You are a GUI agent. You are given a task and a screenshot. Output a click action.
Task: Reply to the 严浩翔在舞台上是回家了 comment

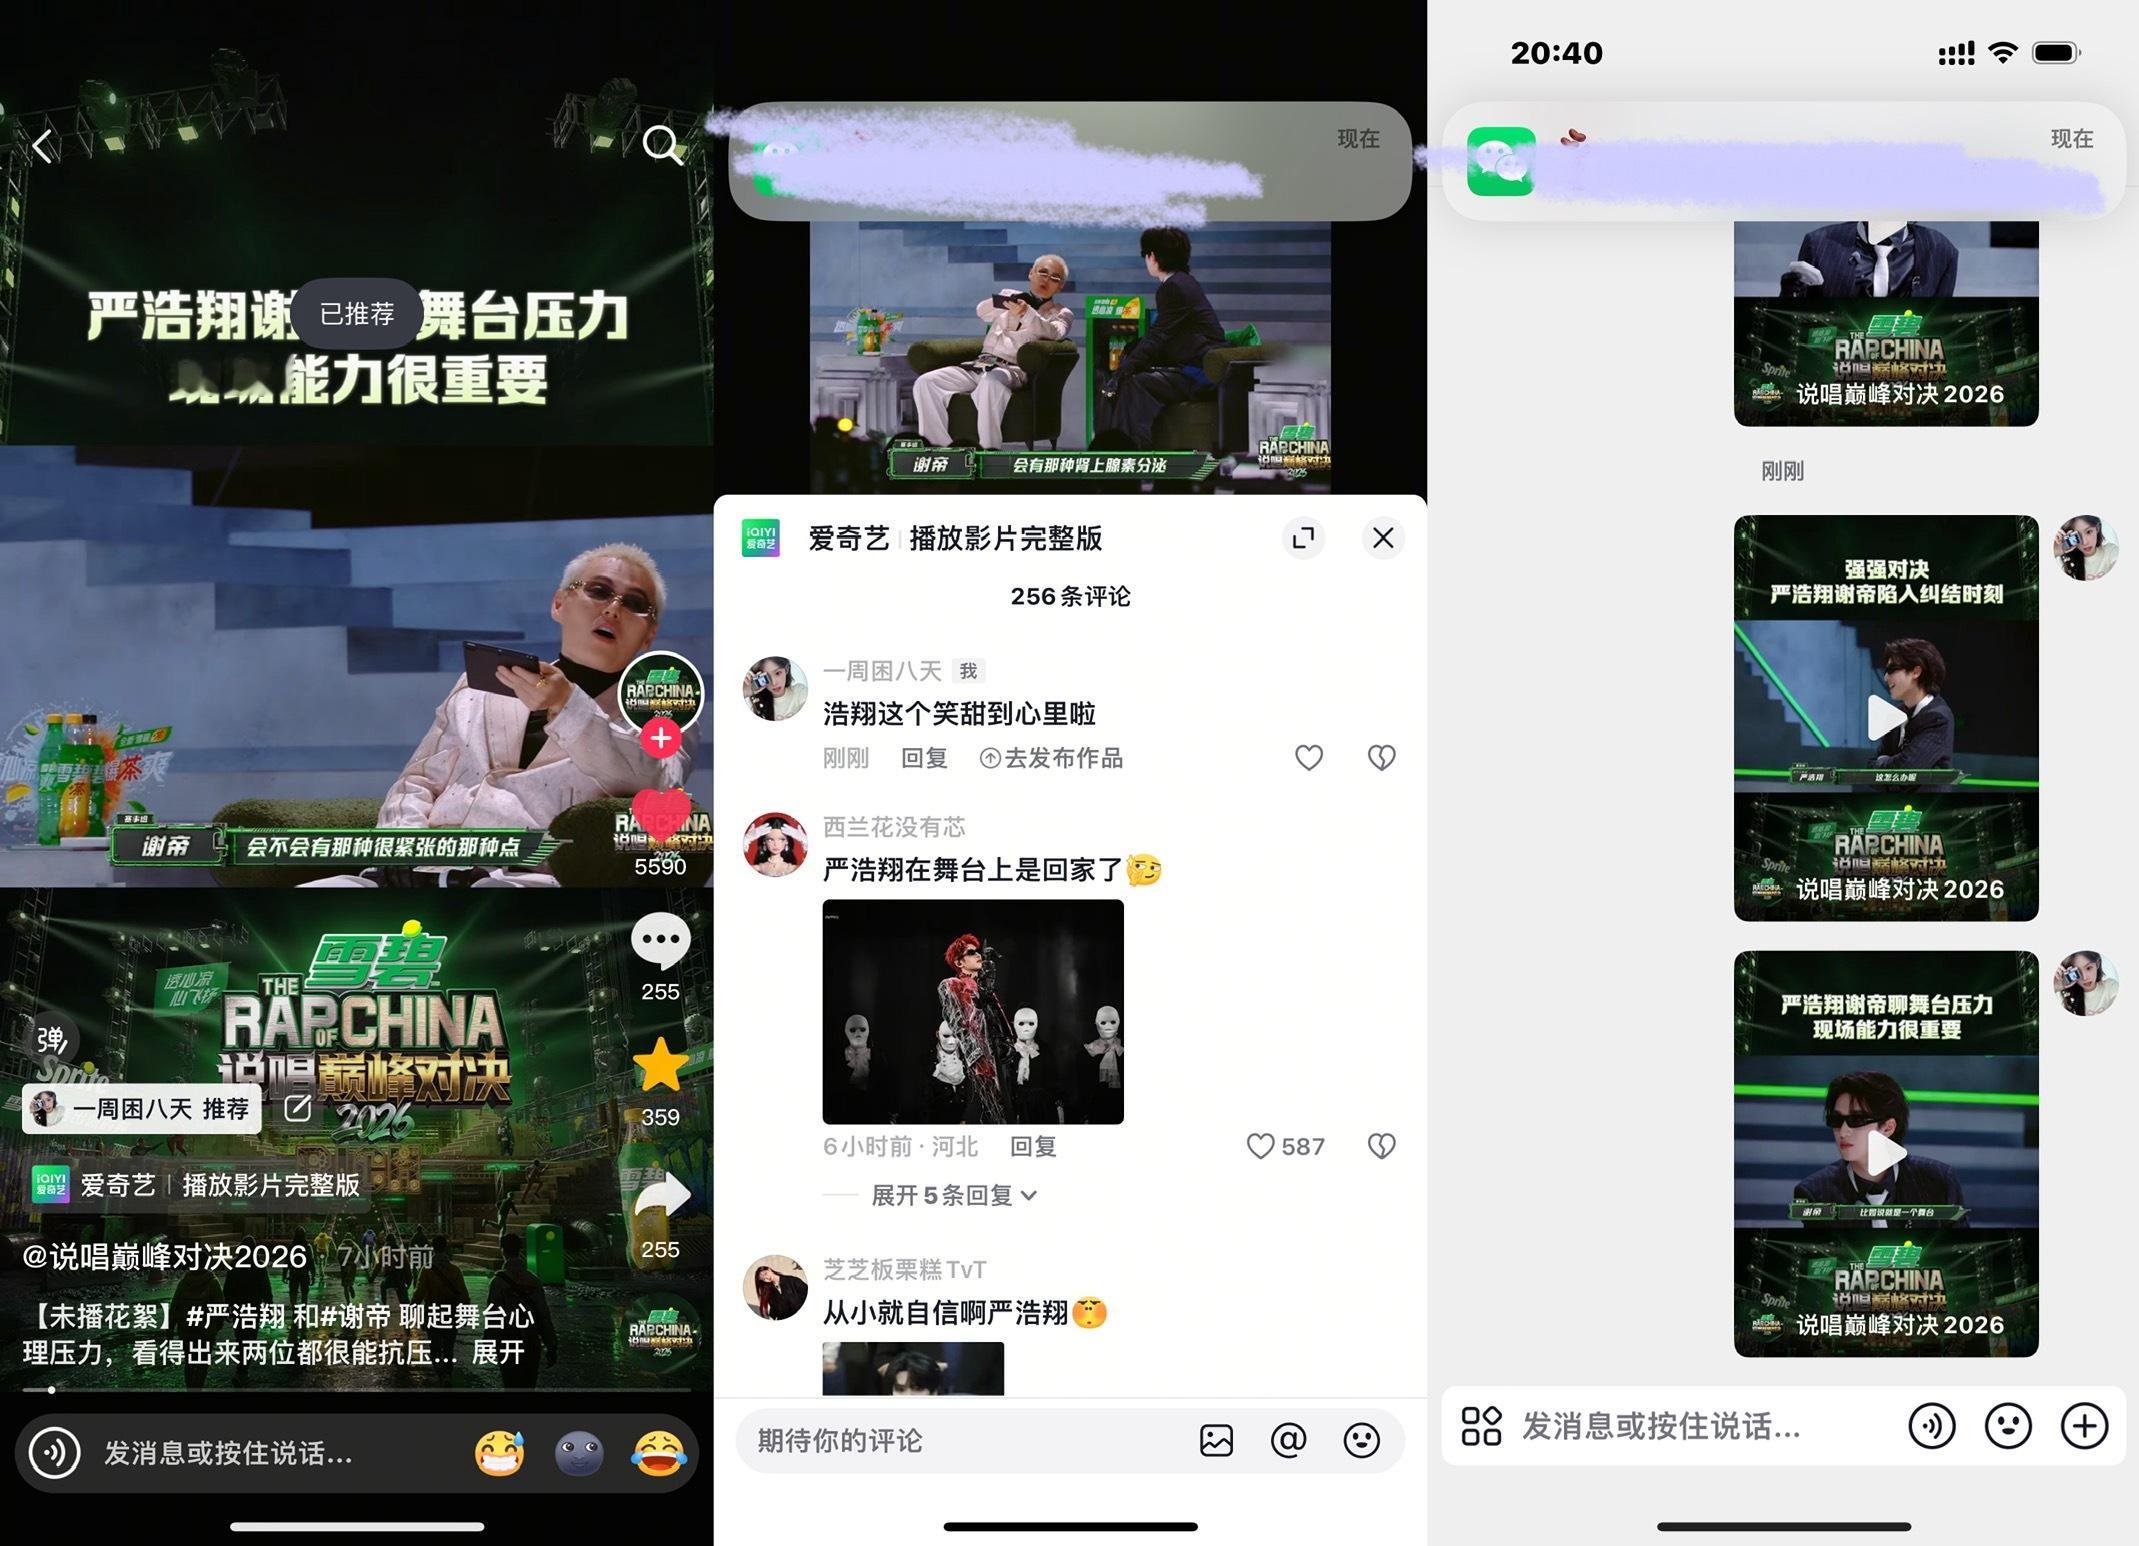point(1033,1146)
